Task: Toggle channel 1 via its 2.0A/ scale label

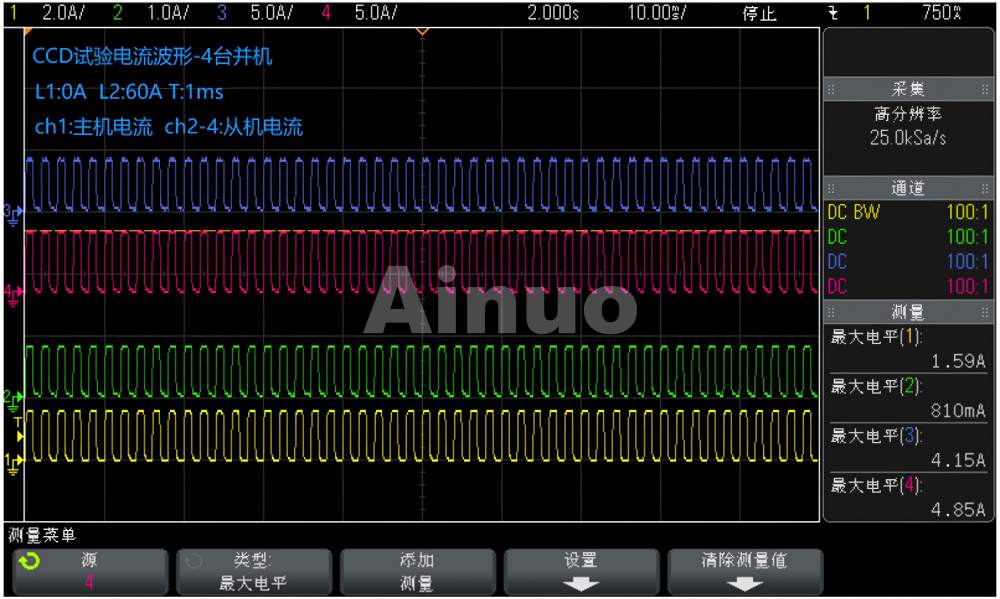Action: [x=59, y=13]
